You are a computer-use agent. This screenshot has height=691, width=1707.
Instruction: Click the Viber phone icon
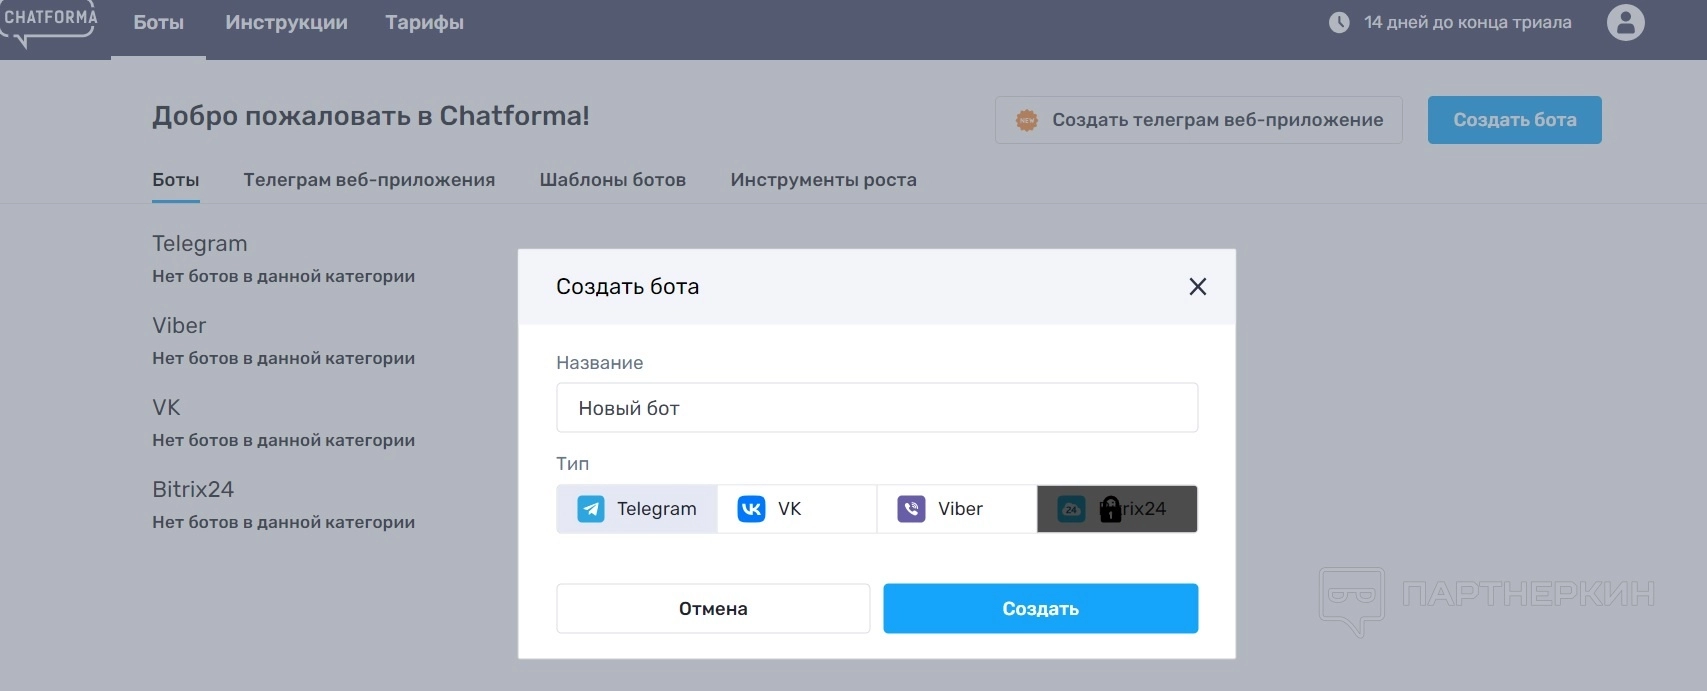tap(911, 509)
